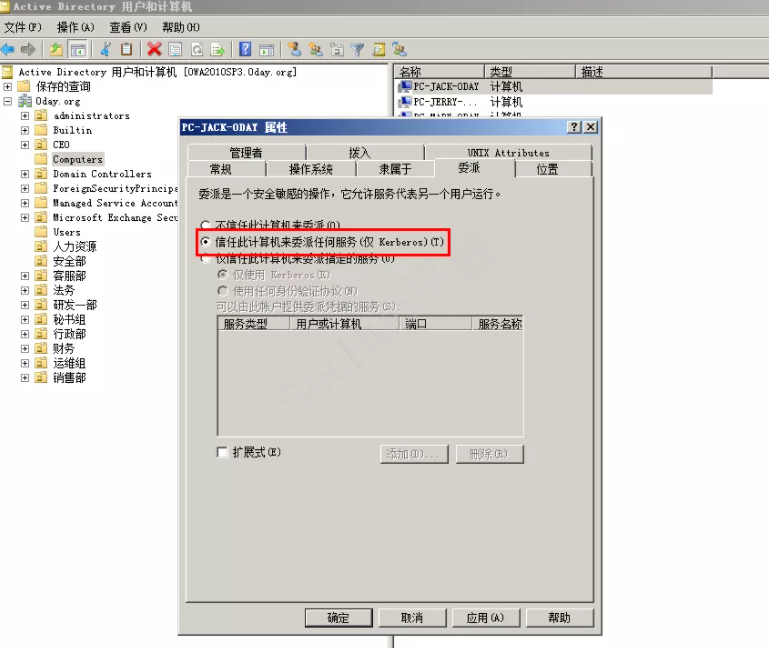
Task: Open the 文件(F) menu
Action: tap(23, 27)
